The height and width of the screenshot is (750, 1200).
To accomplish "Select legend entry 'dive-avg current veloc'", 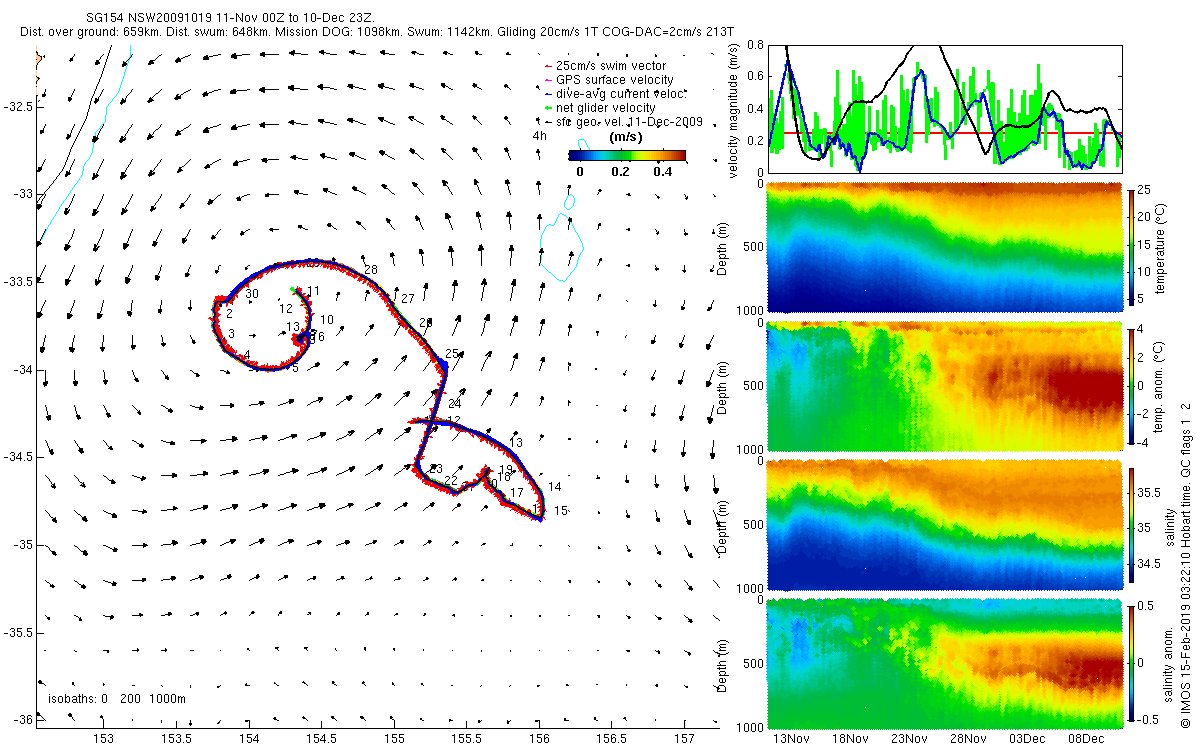I will [x=621, y=93].
